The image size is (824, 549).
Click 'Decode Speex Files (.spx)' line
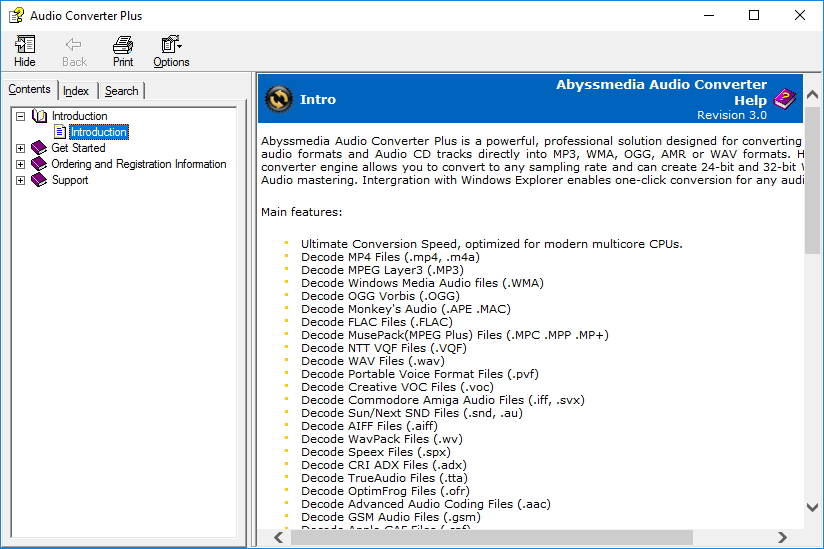tap(376, 452)
